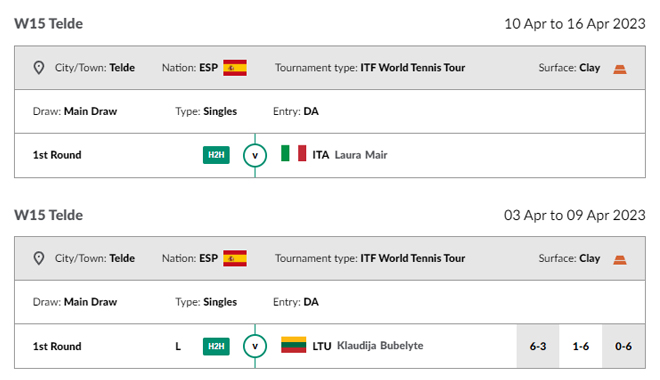Open the W15 Telde 10 Apr tournament title
The width and height of the screenshot is (660, 380).
tap(48, 24)
